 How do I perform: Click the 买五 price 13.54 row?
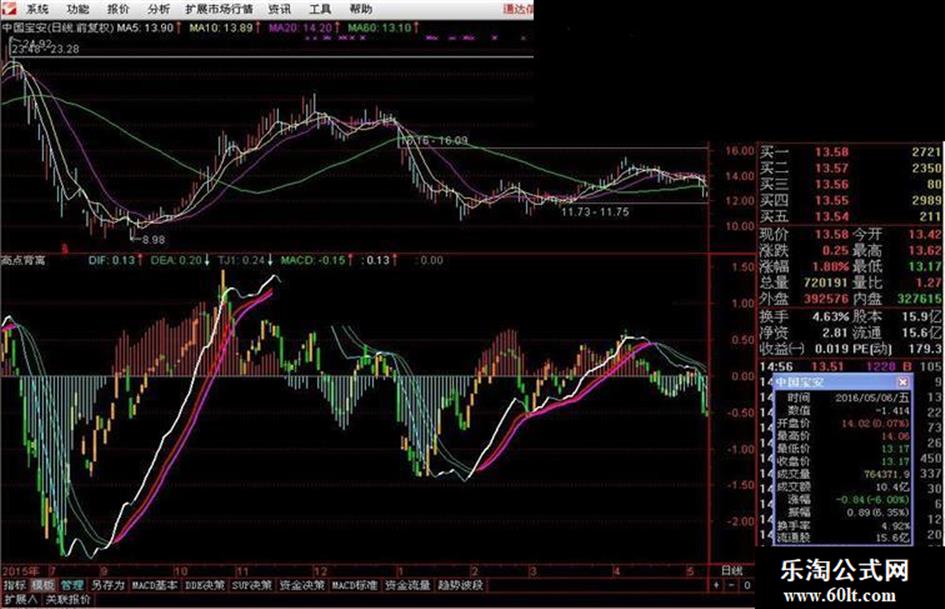tap(850, 216)
